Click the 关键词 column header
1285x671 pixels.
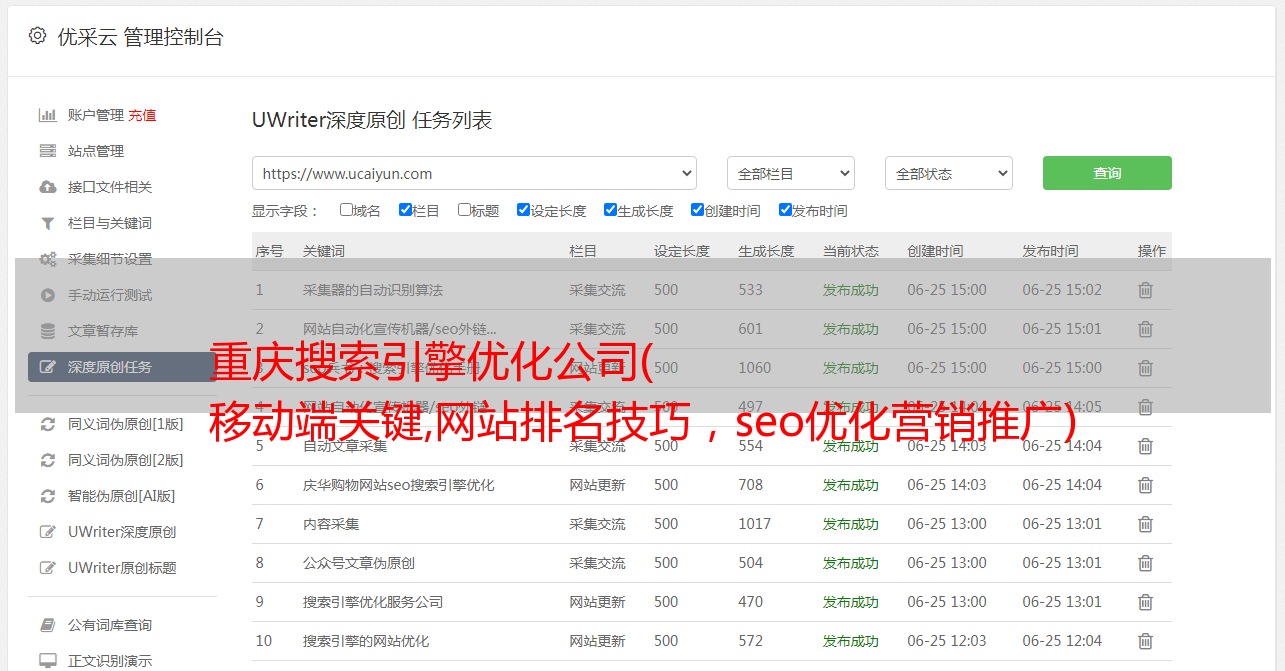[324, 251]
